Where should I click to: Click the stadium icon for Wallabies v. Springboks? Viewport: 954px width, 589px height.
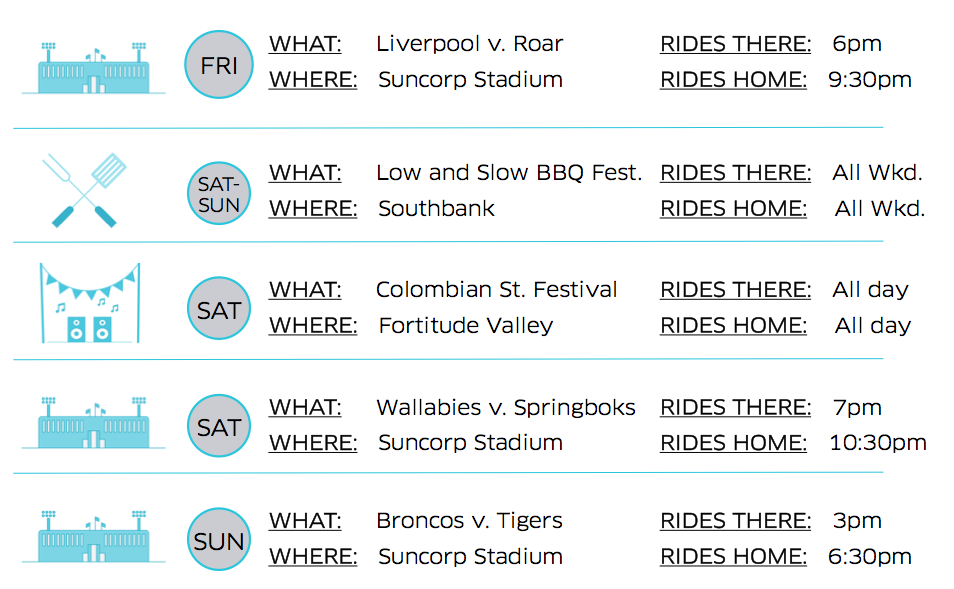pyautogui.click(x=93, y=423)
